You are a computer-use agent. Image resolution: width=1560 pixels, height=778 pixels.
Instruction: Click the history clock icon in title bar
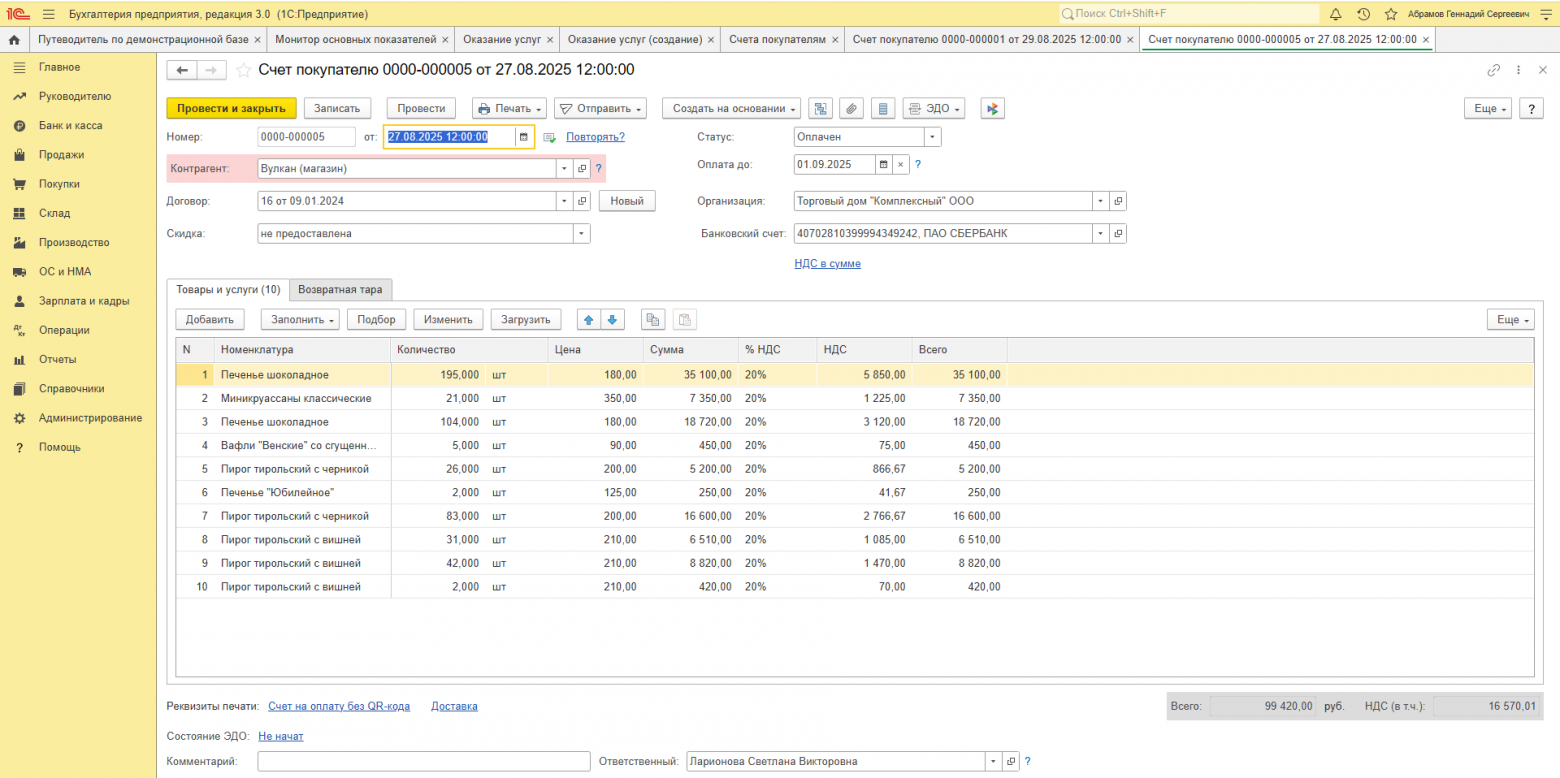pos(1363,14)
